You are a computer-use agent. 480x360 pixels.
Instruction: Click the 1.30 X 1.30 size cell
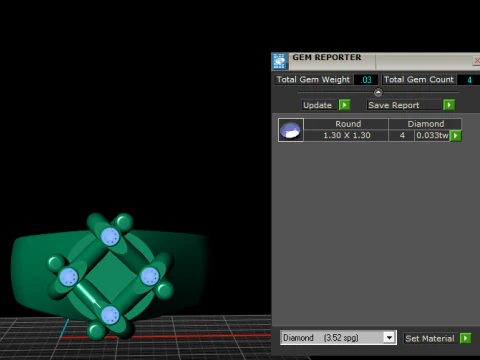346,135
